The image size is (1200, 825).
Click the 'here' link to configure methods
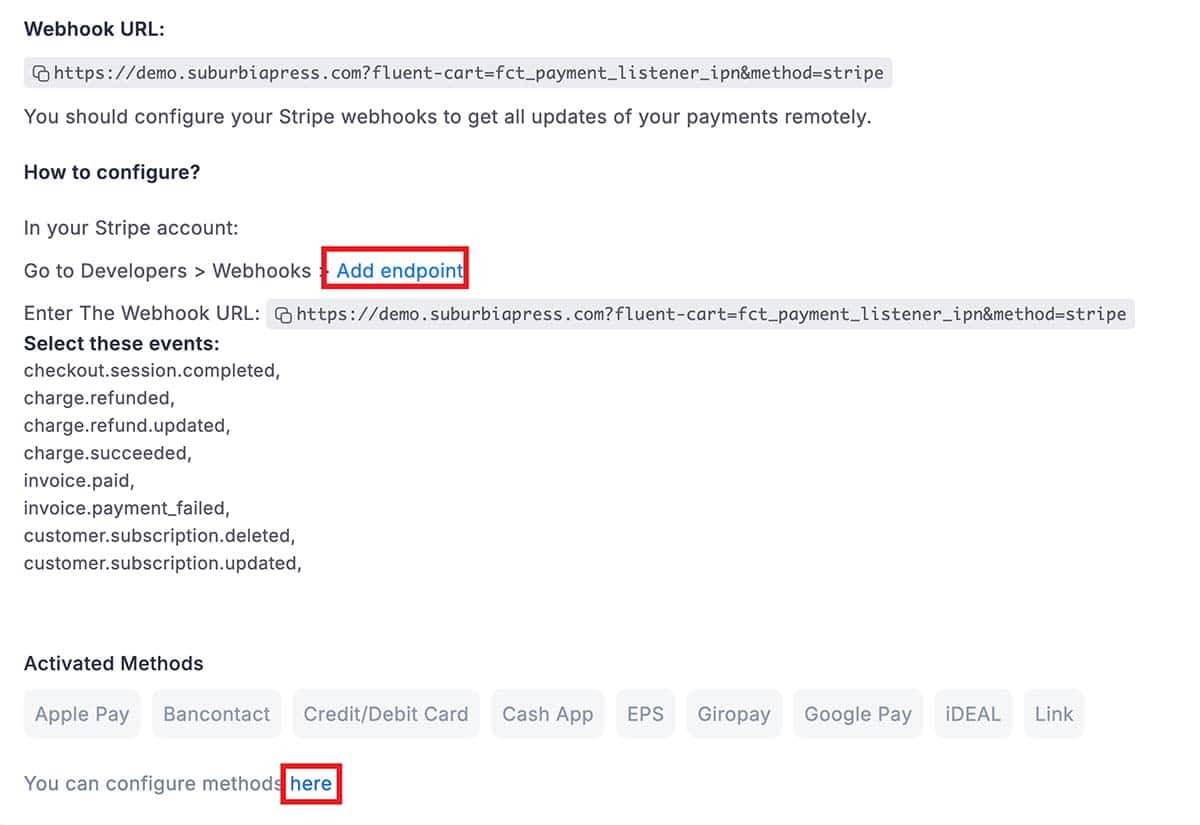coord(311,783)
